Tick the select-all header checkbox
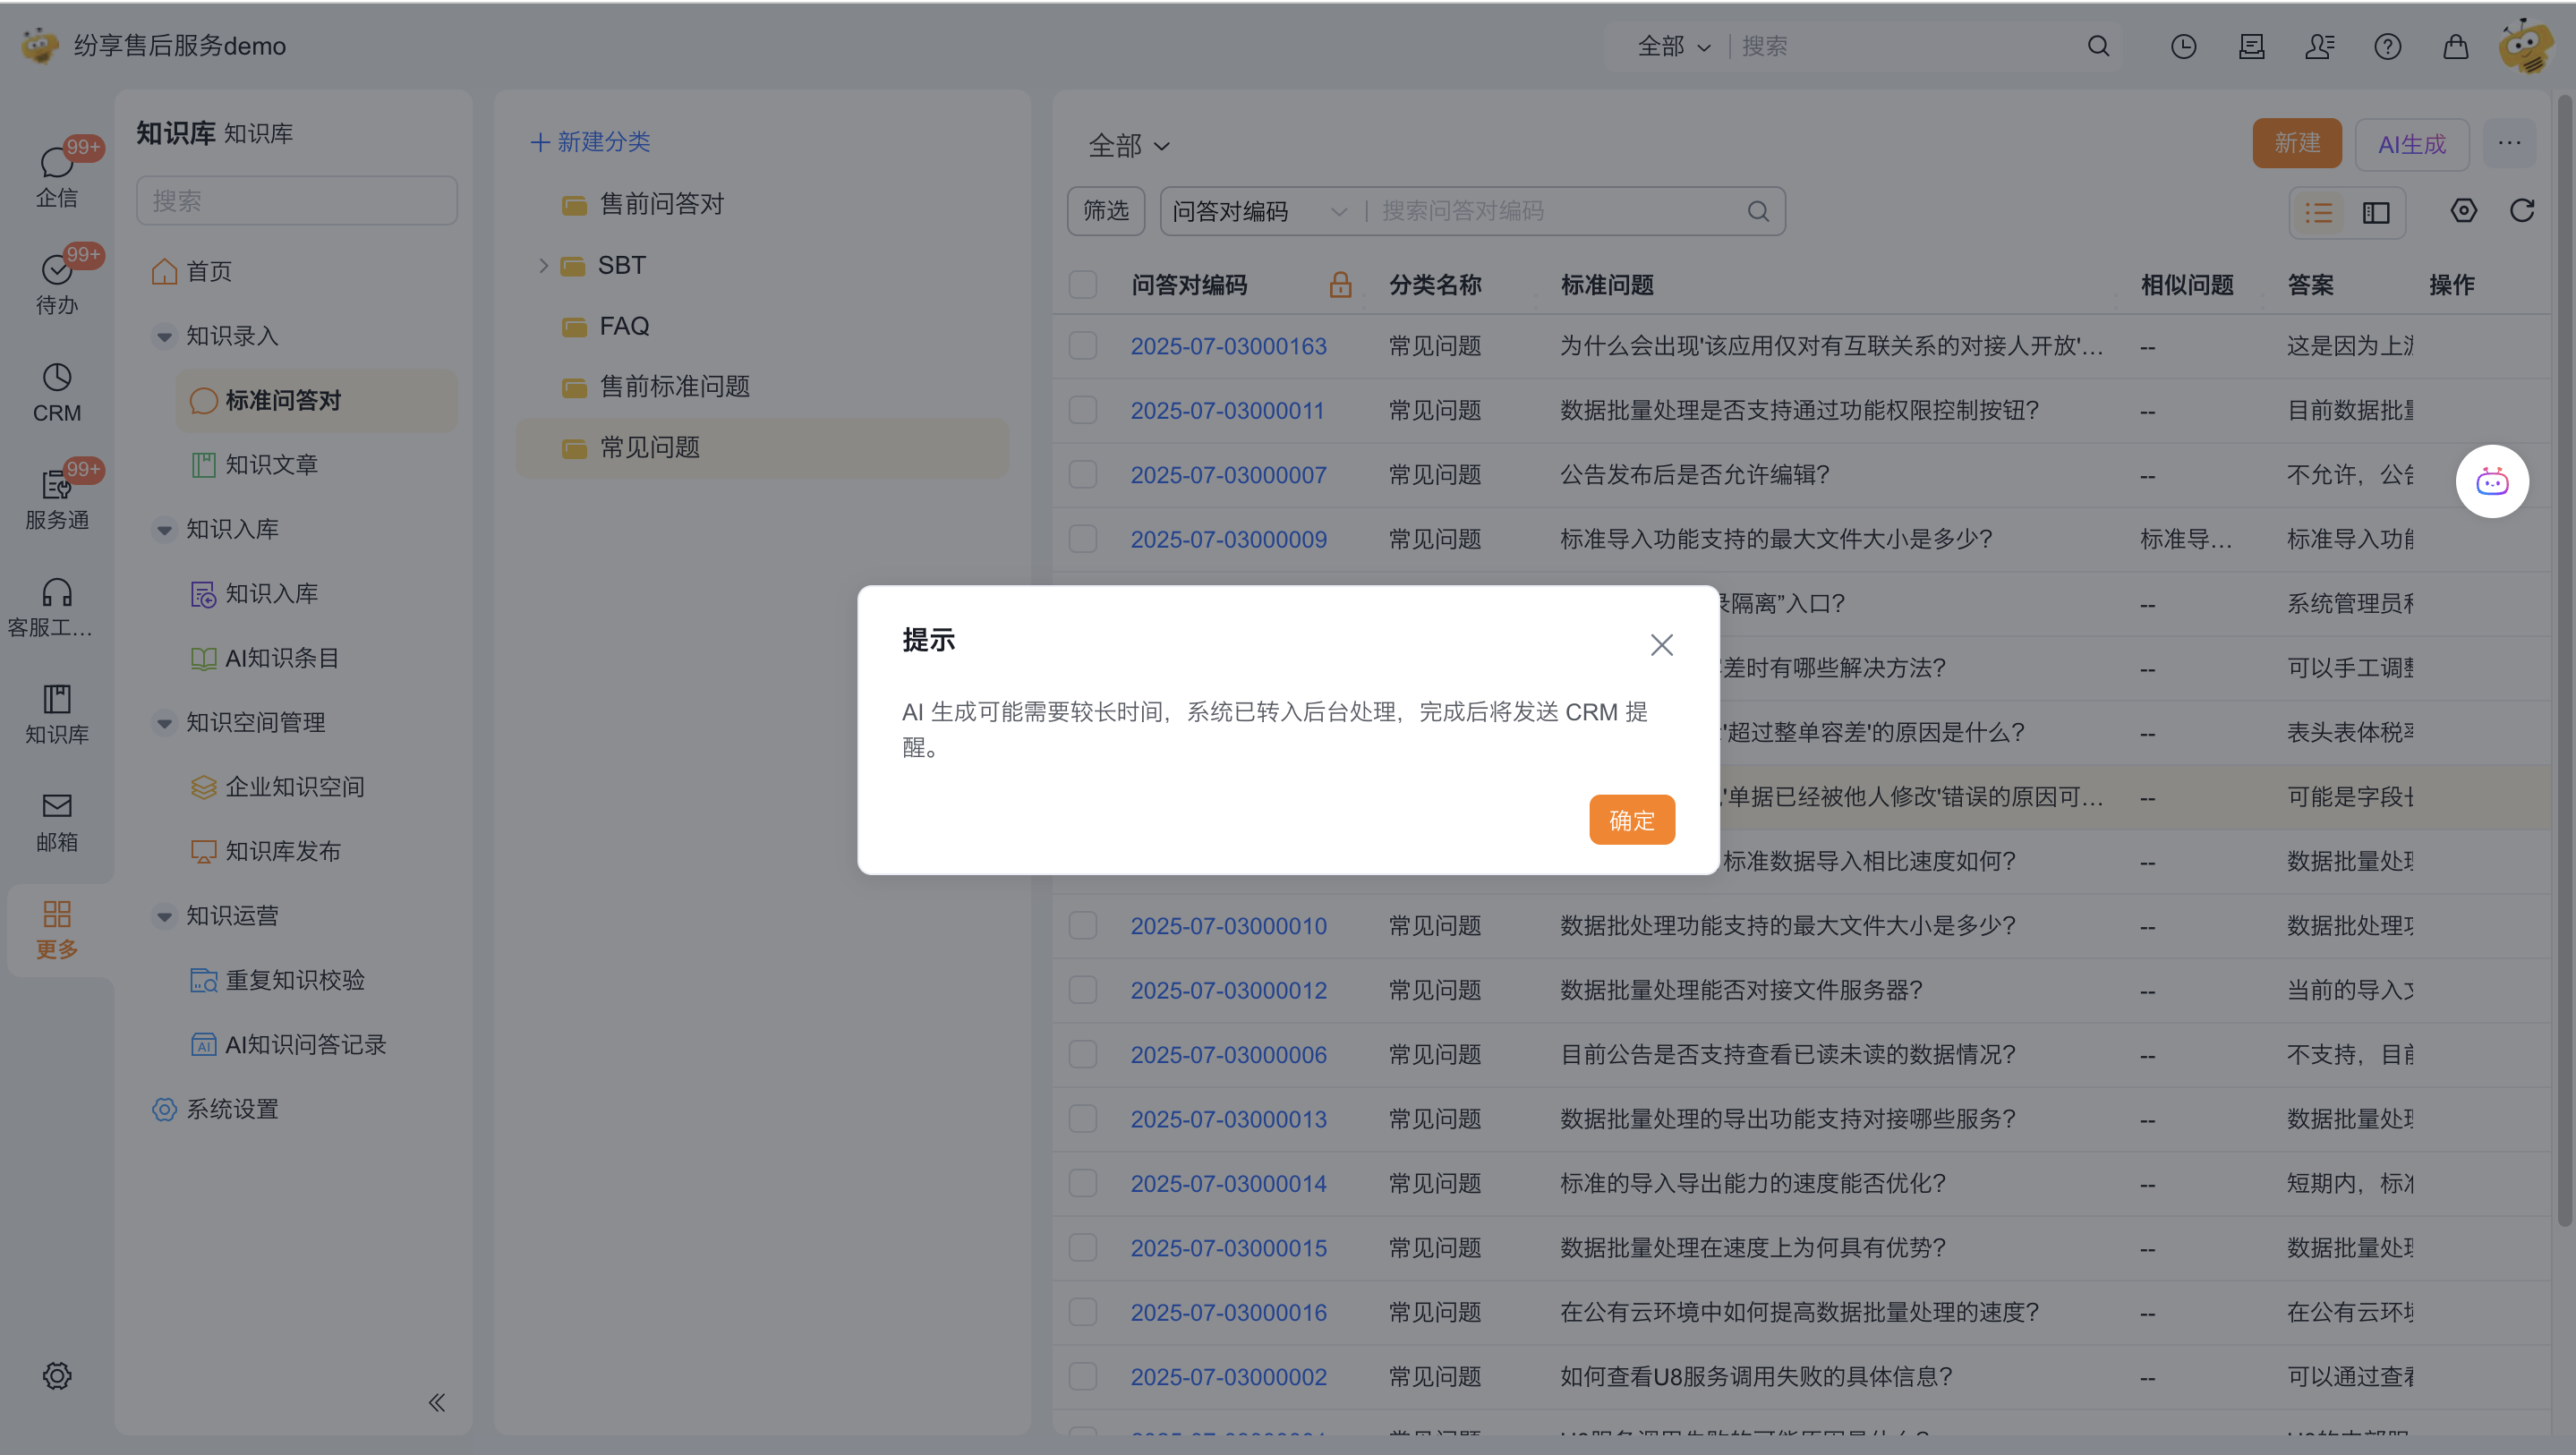2576x1455 pixels. click(1083, 285)
